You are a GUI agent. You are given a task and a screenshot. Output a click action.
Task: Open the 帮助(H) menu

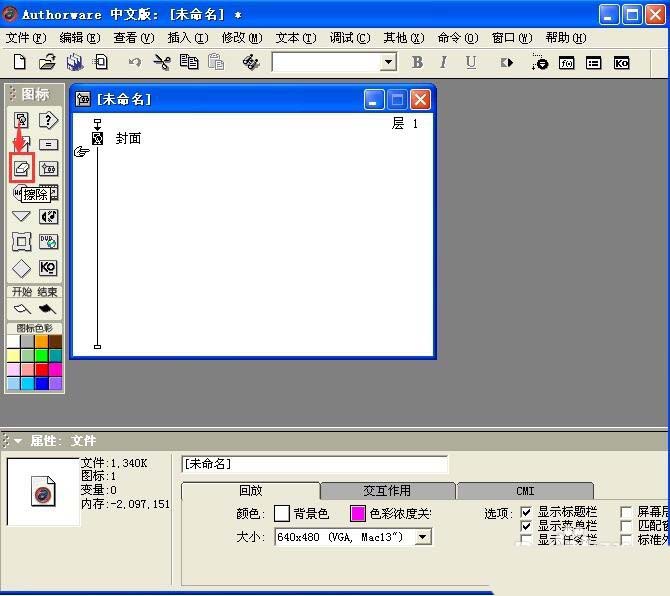pyautogui.click(x=566, y=38)
